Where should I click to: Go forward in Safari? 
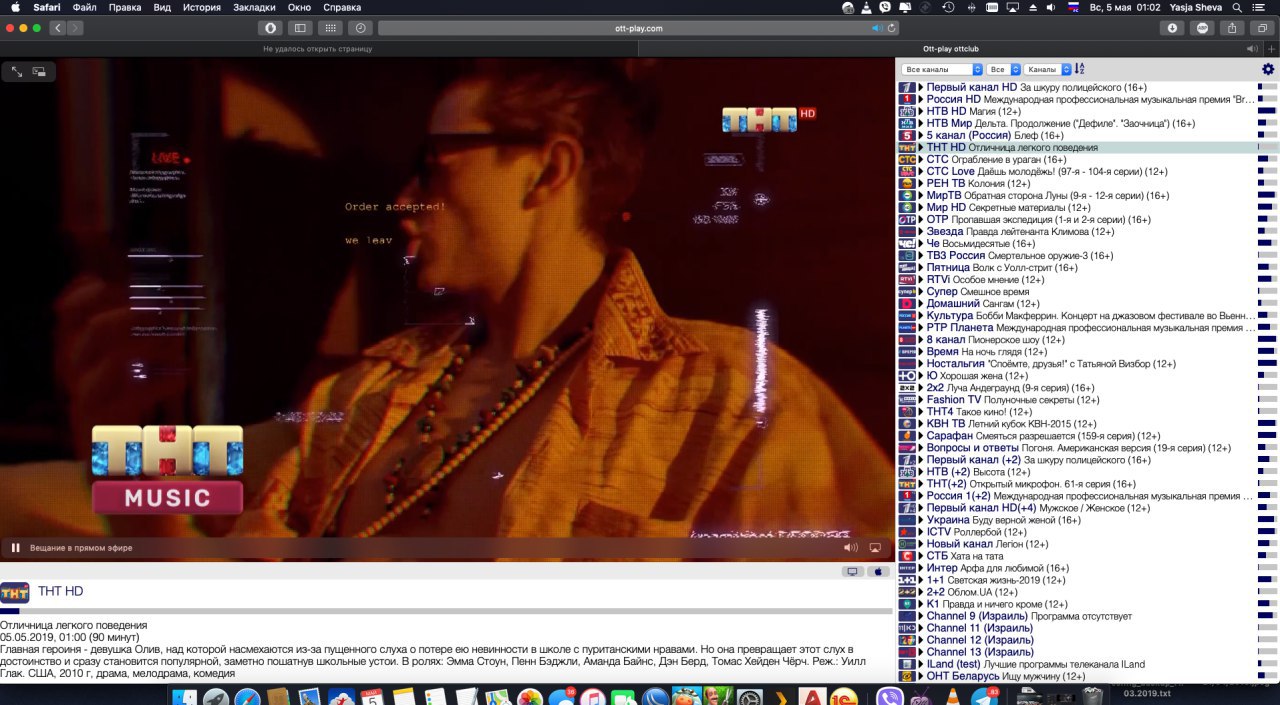pyautogui.click(x=75, y=28)
